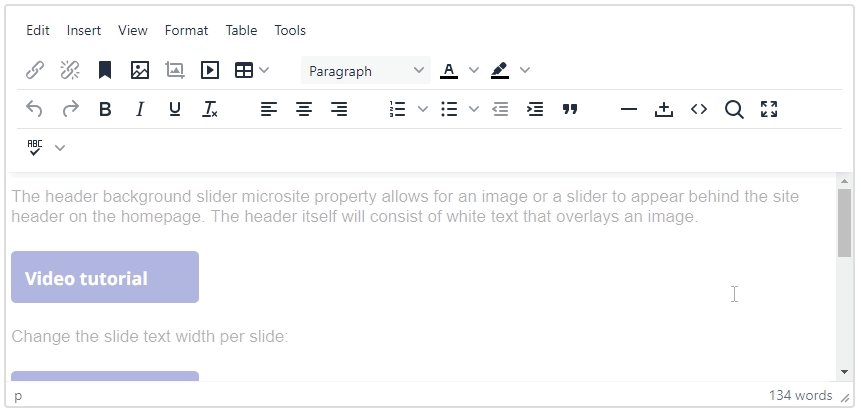Click the Insert link icon

(x=35, y=70)
